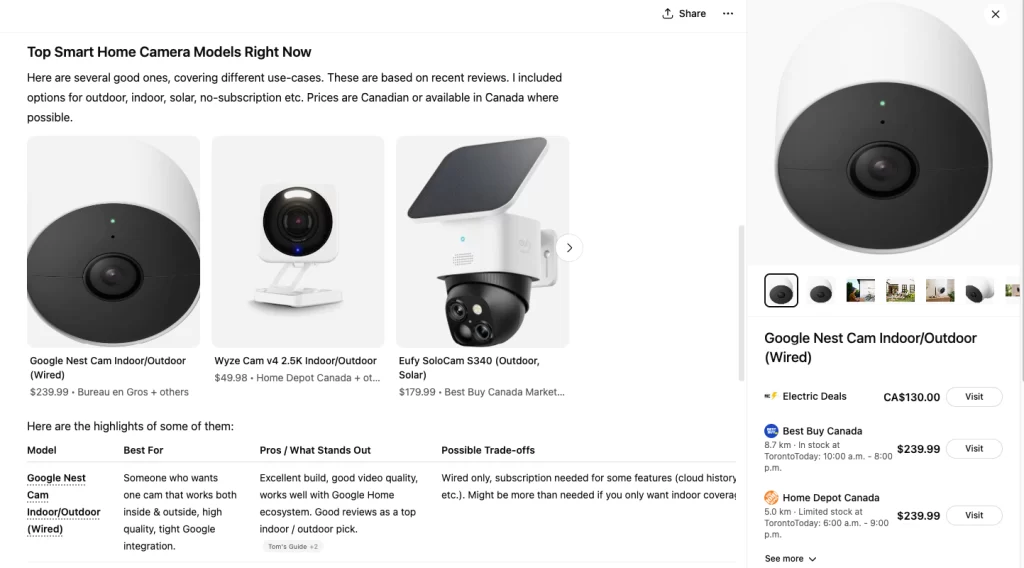Image resolution: width=1024 pixels, height=568 pixels.
Task: Open the Tom's Guide source citation
Action: pos(292,546)
